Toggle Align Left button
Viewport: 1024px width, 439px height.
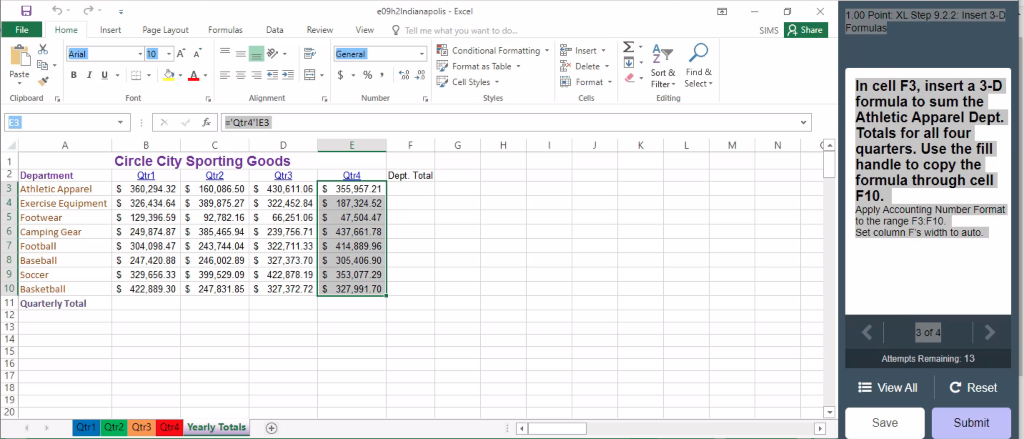coord(225,75)
